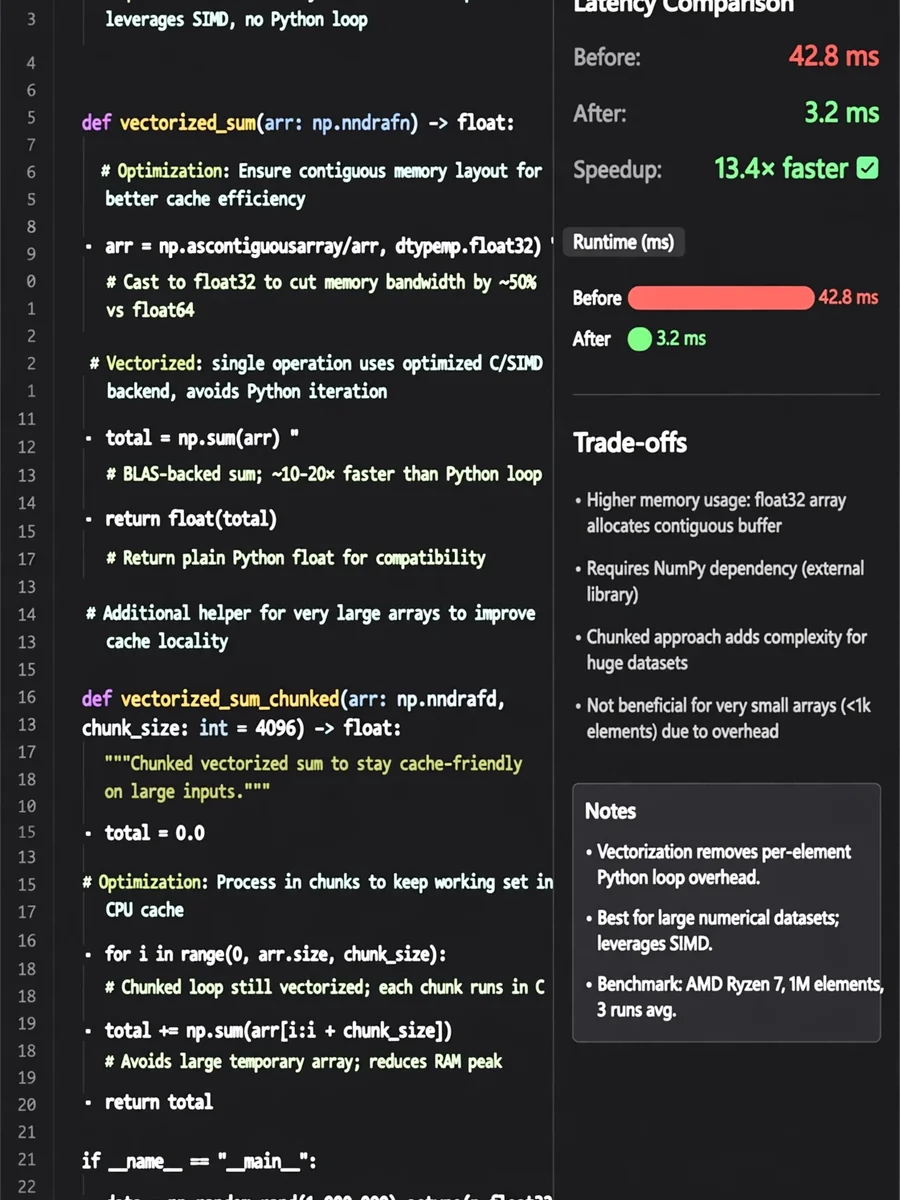The image size is (900, 1200).
Task: Select the 'Higher memory usage' trade-off bullet
Action: click(x=710, y=513)
